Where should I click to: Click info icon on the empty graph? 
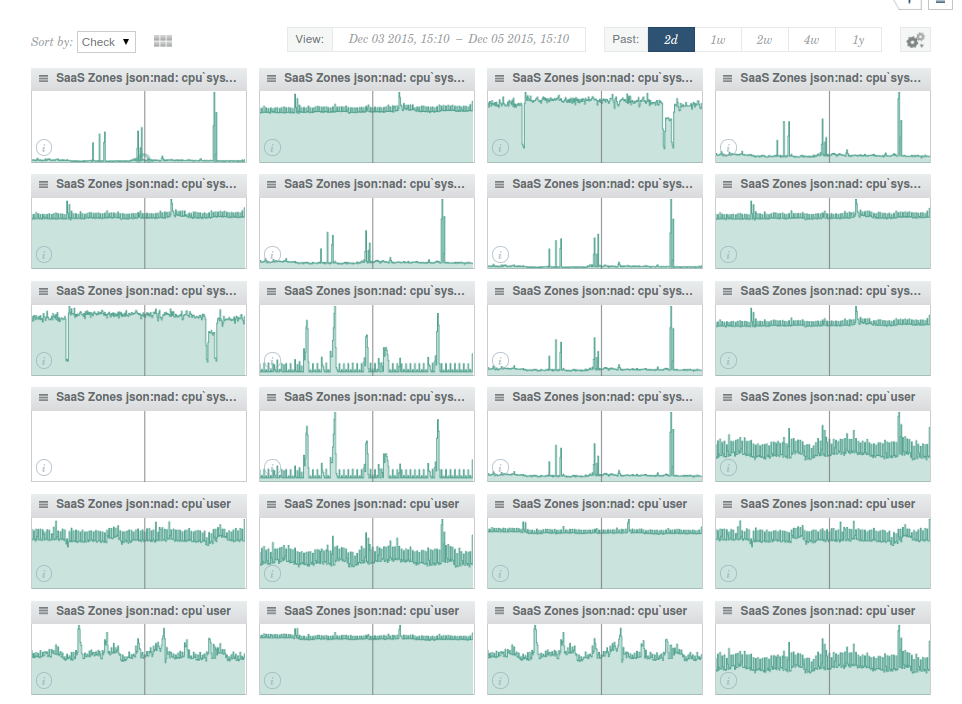click(43, 467)
